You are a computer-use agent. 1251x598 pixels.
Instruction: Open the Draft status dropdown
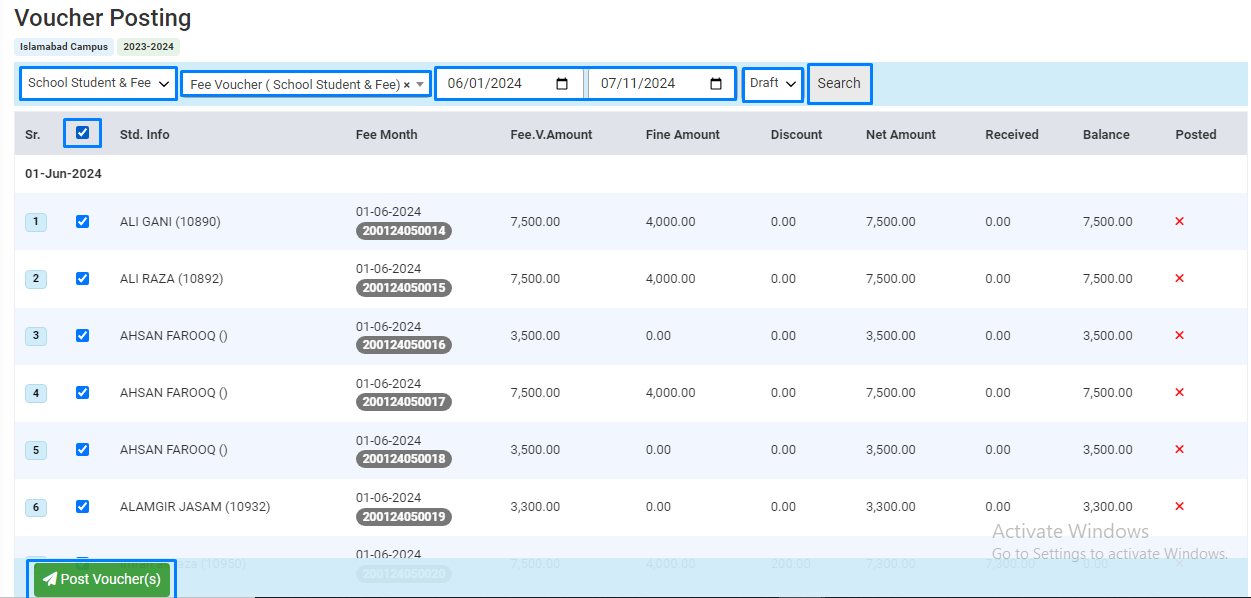click(774, 83)
